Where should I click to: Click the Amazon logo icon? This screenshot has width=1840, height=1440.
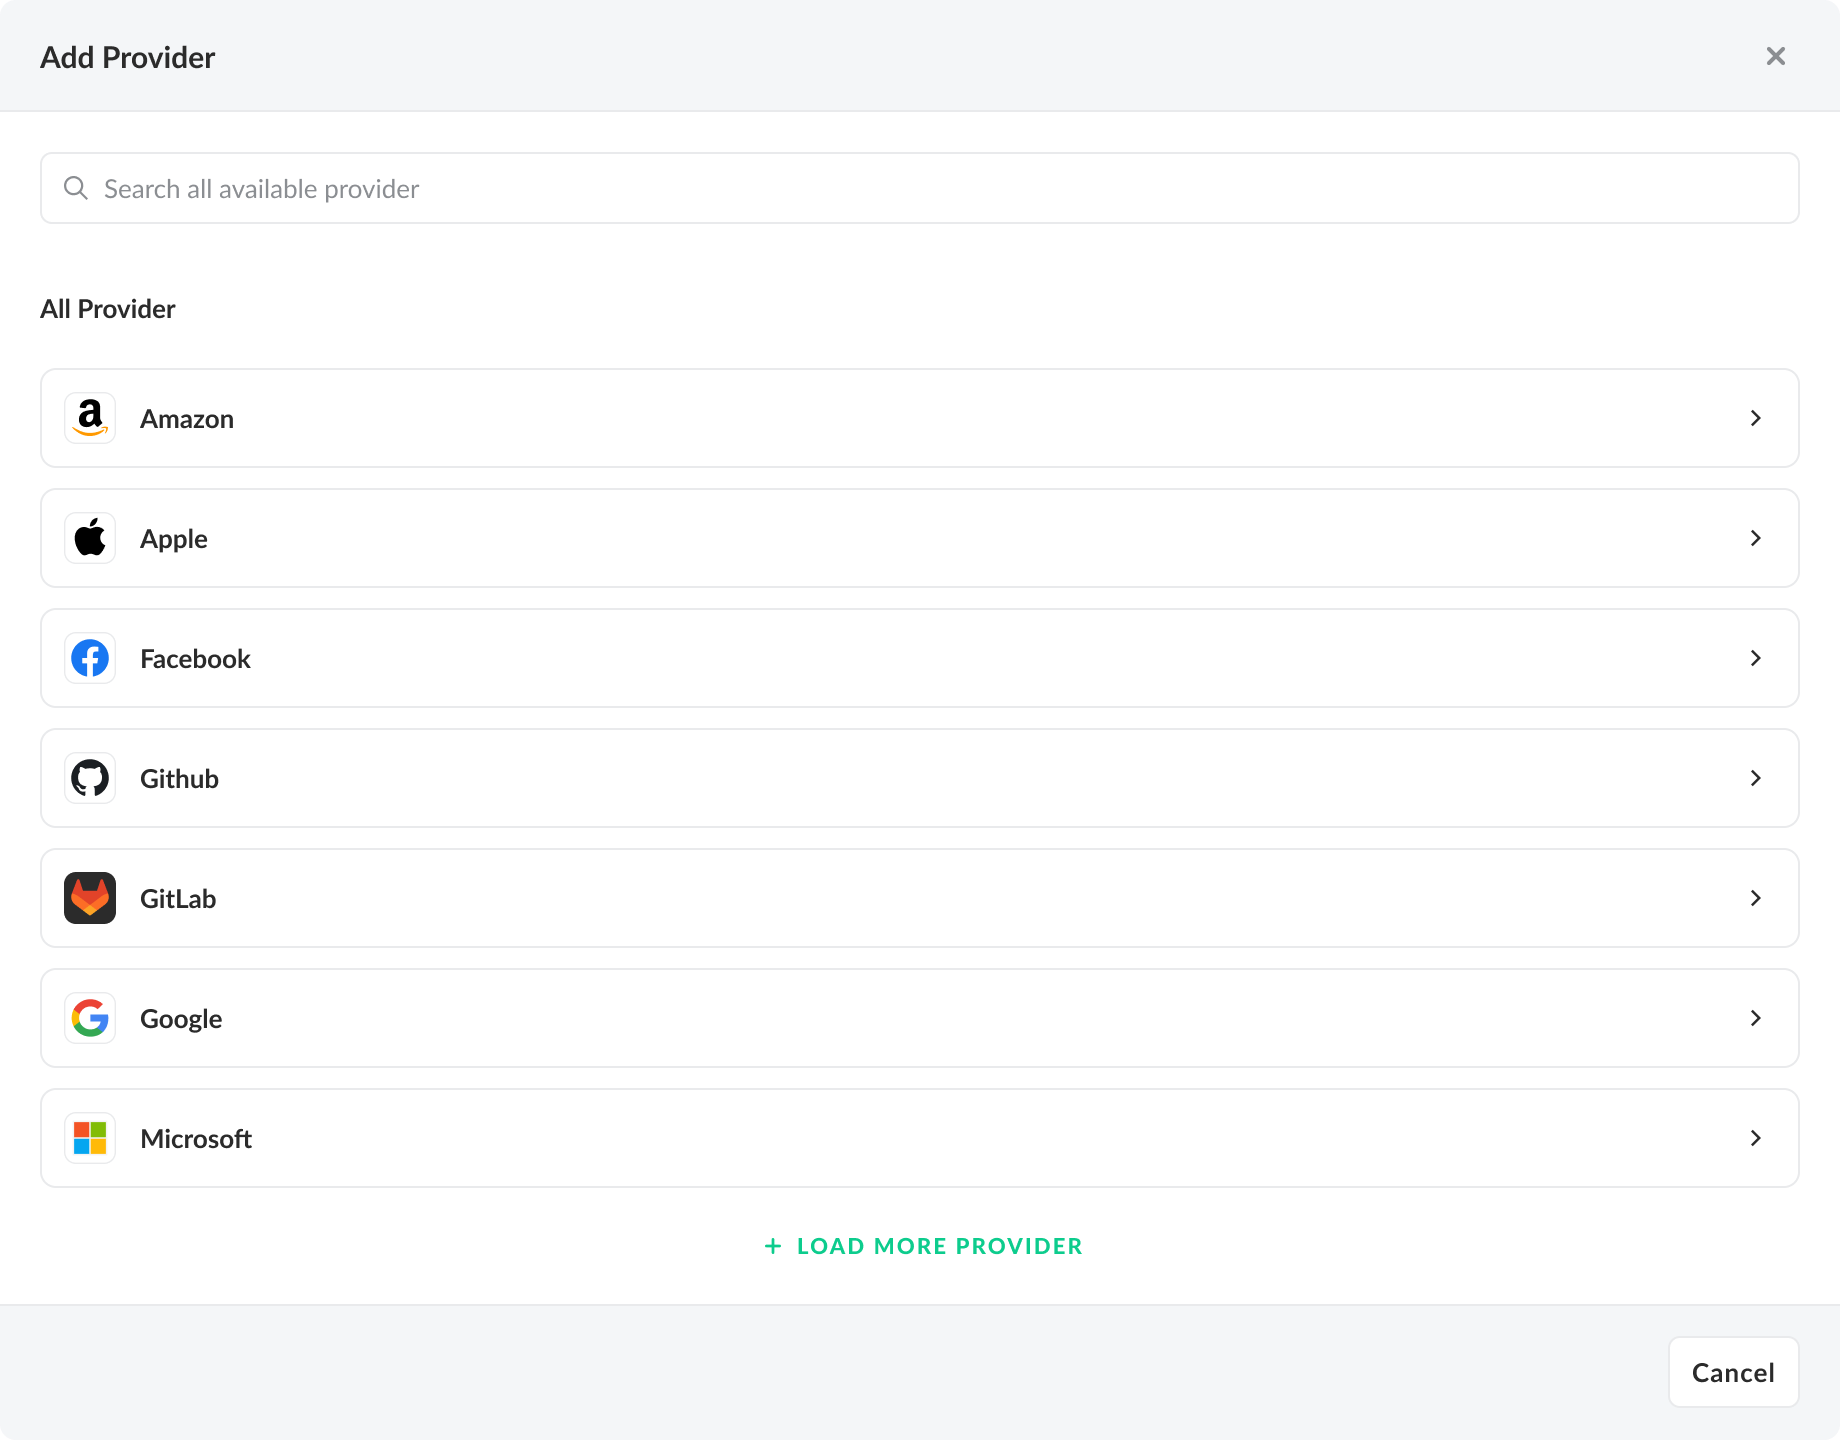(90, 418)
